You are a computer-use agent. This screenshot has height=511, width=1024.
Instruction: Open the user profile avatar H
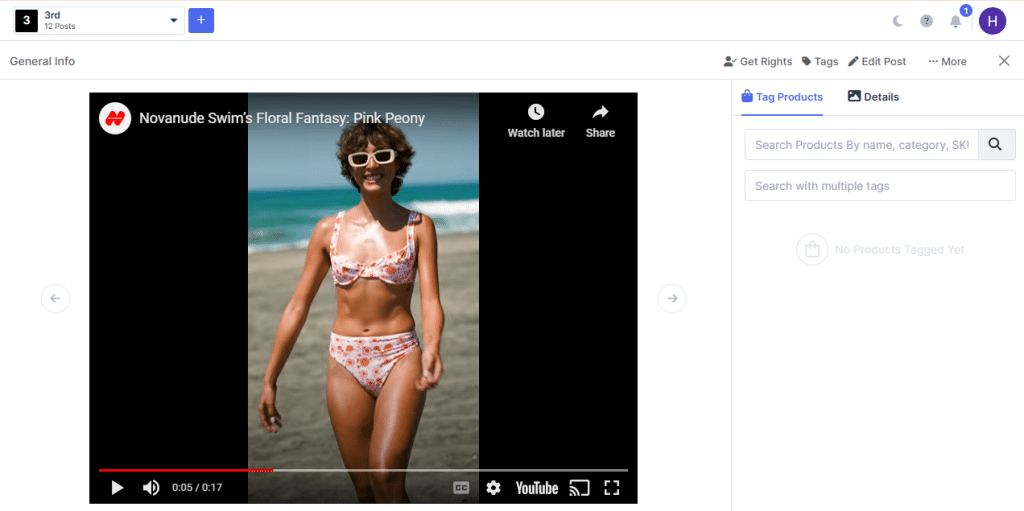(x=992, y=21)
